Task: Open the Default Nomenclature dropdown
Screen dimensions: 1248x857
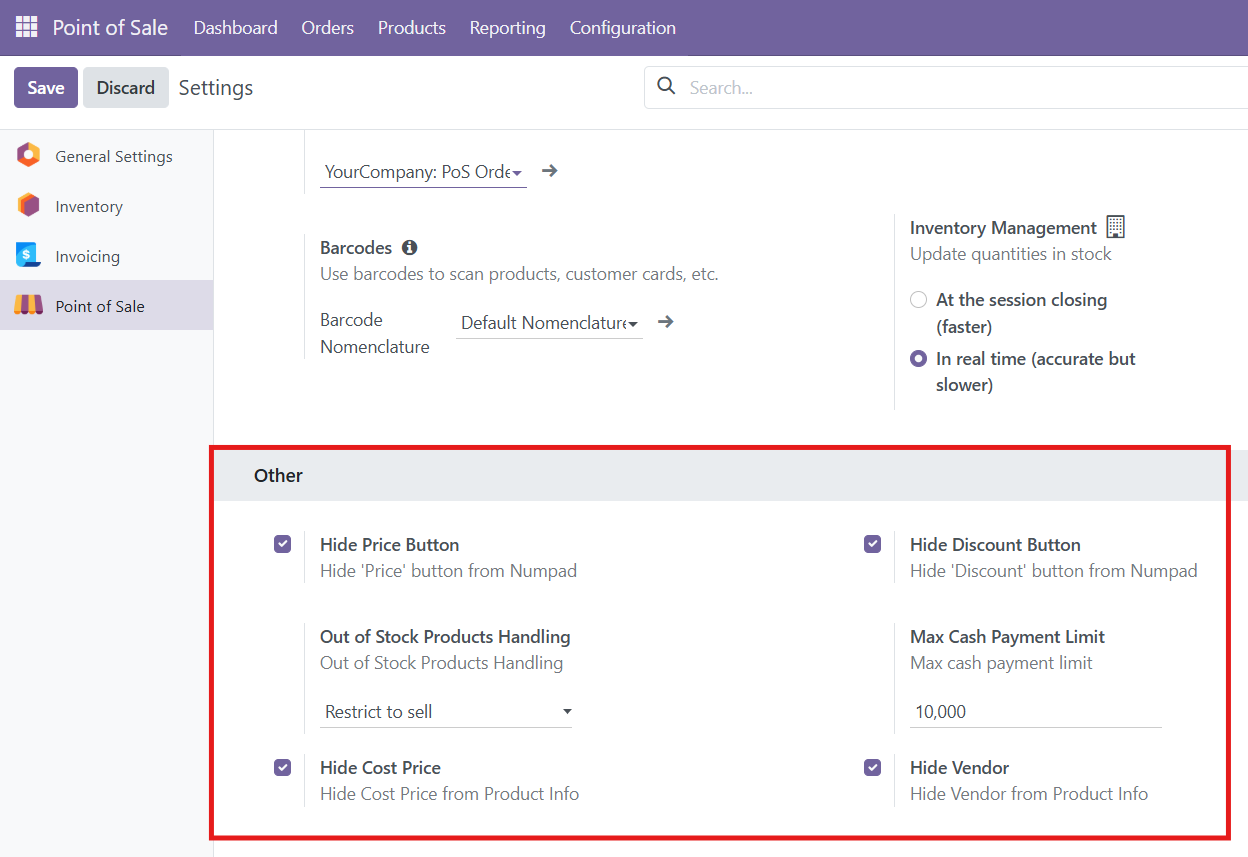Action: (548, 323)
